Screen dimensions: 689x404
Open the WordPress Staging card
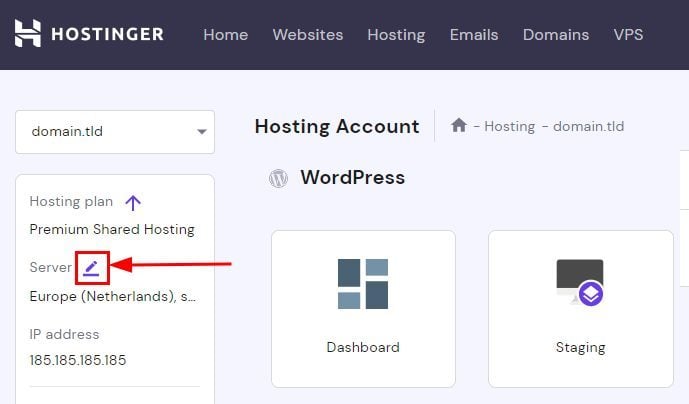(x=580, y=309)
